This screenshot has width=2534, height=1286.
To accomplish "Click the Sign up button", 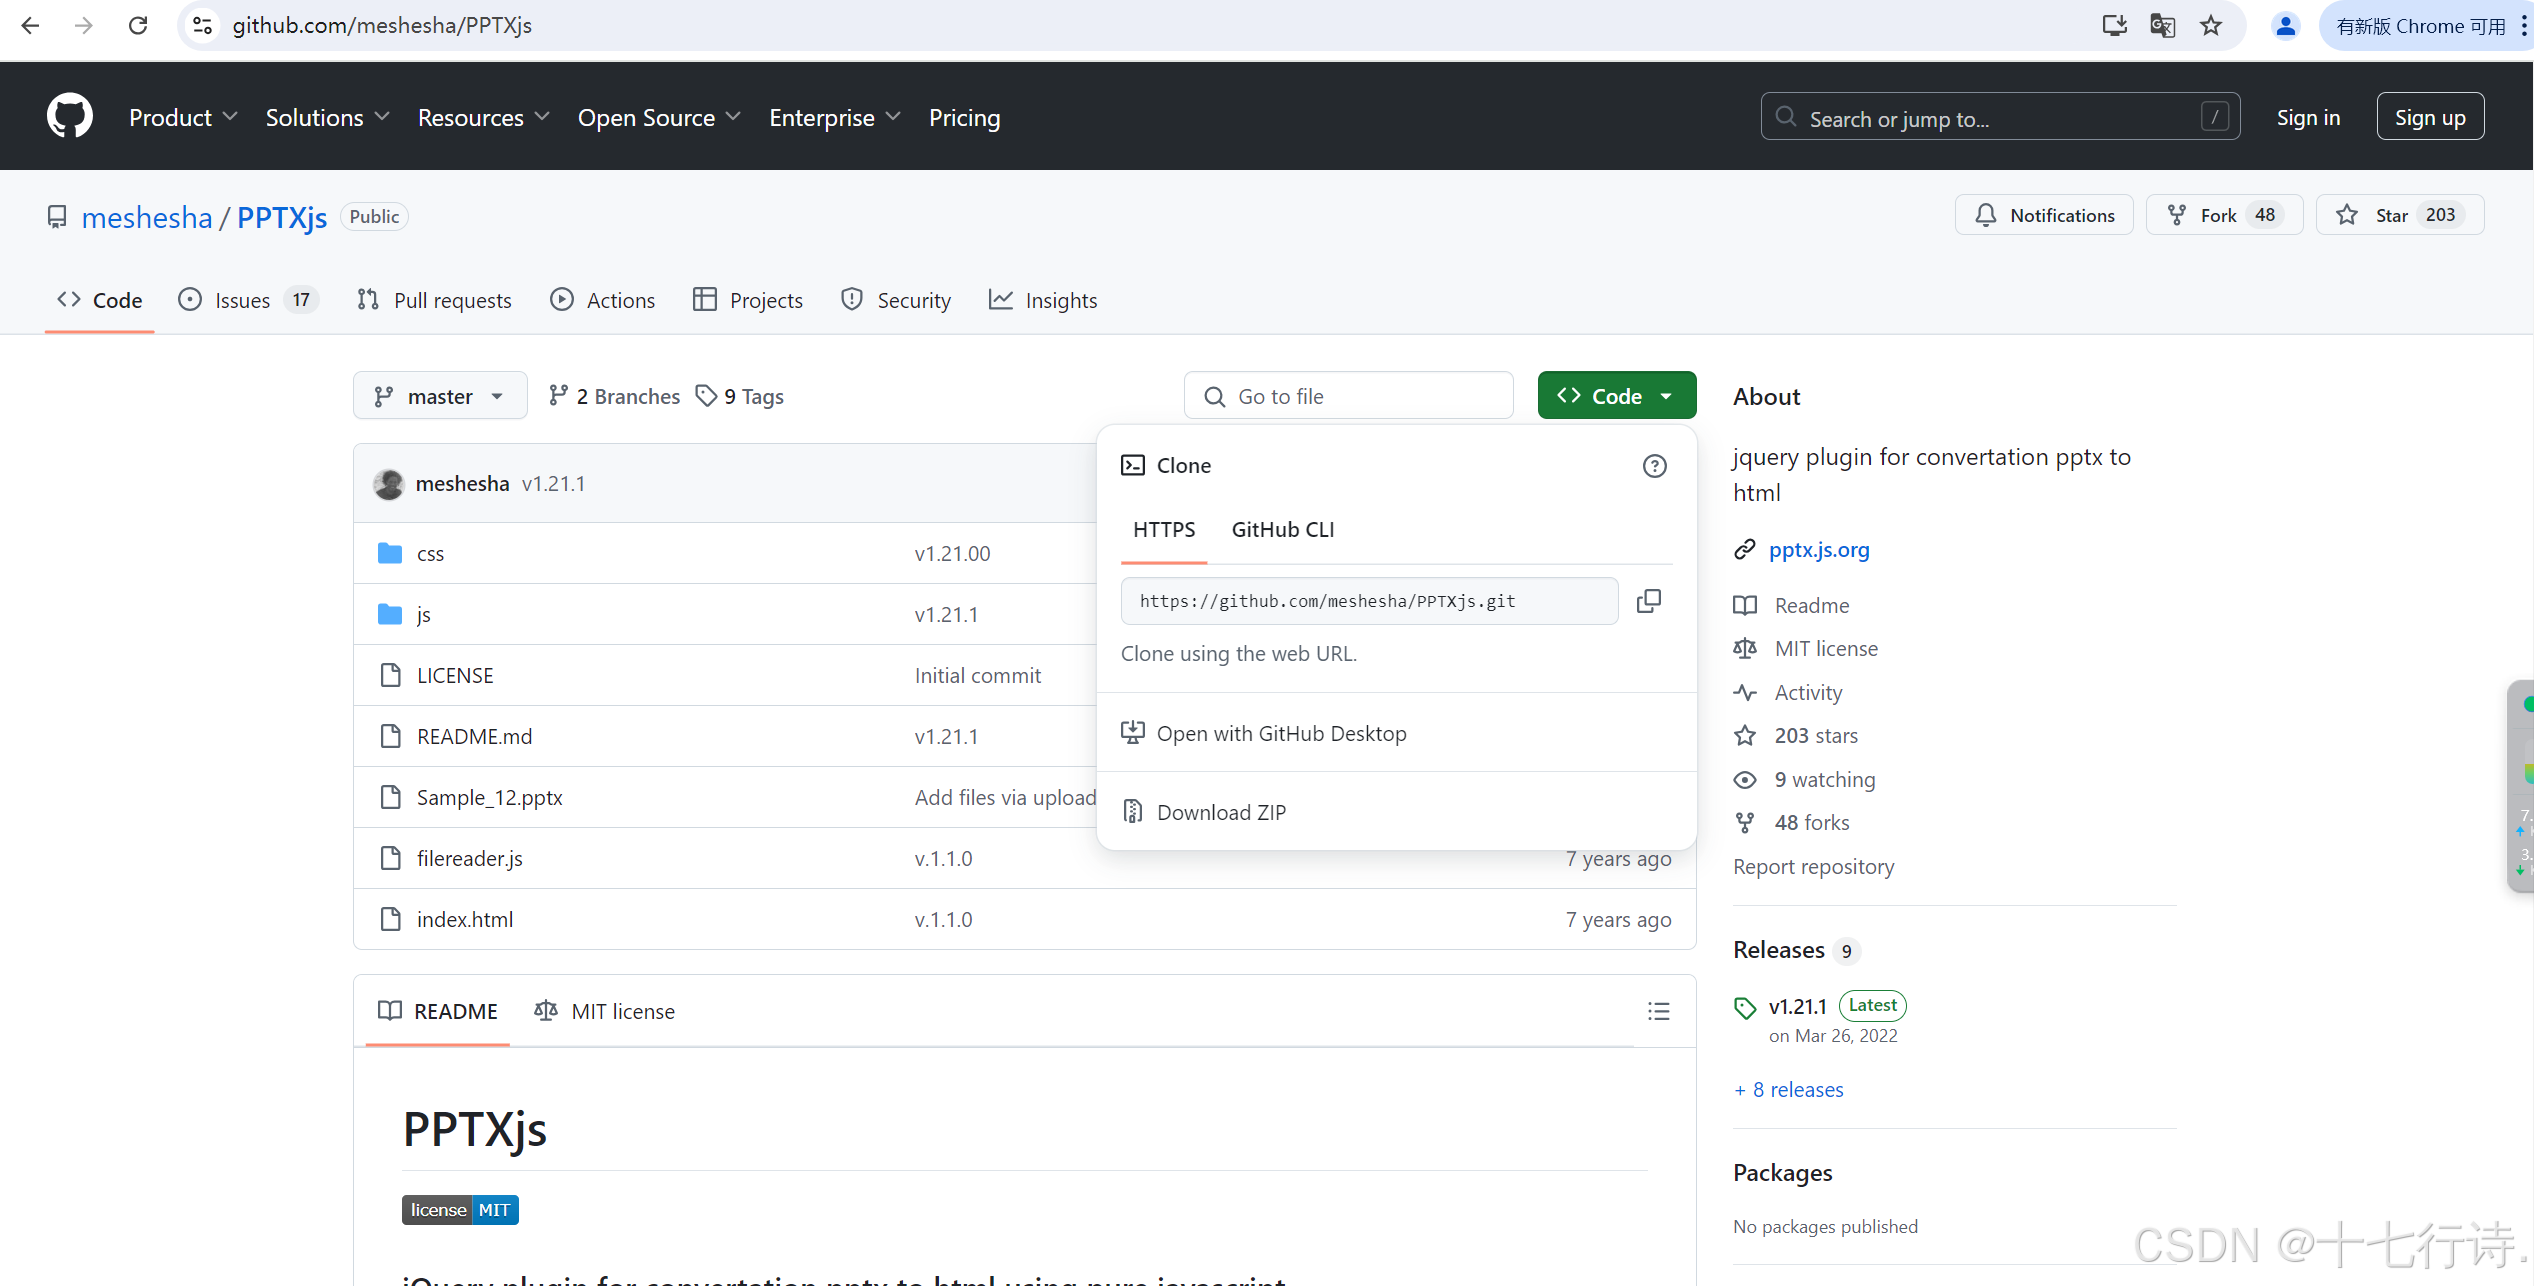I will pyautogui.click(x=2430, y=116).
